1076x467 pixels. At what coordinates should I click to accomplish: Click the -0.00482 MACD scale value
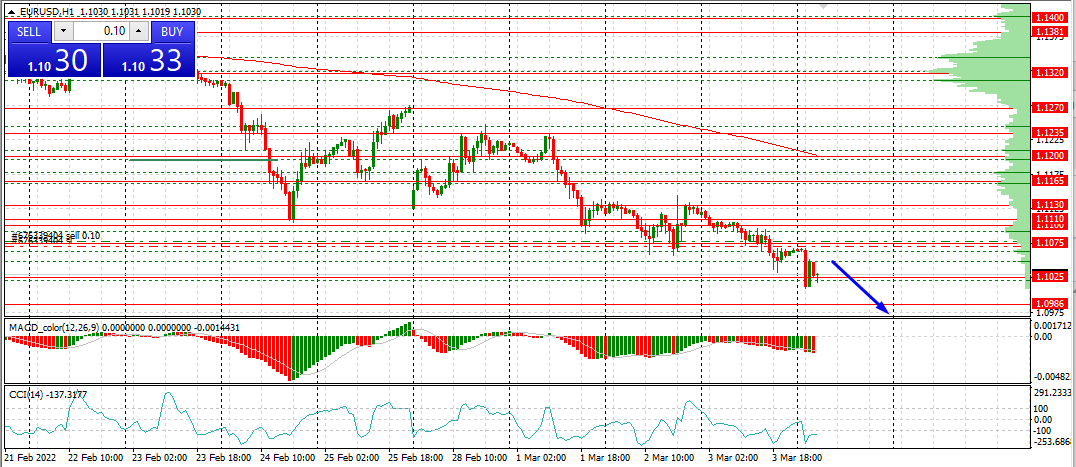[1053, 377]
